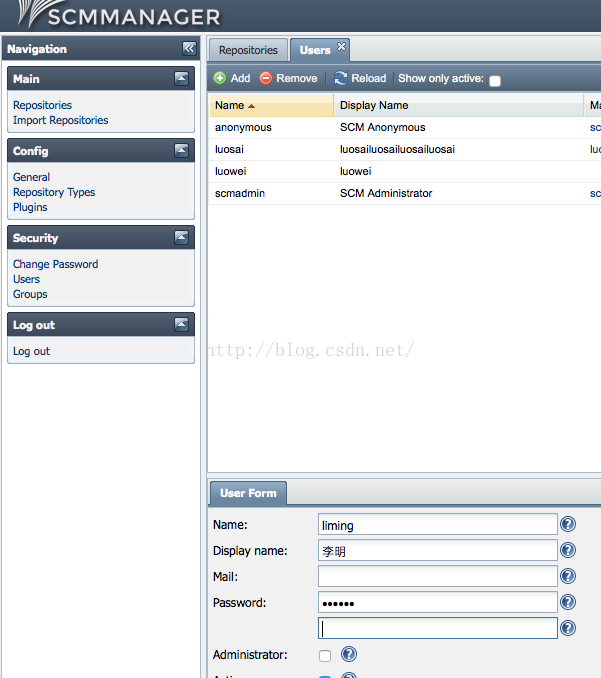Click the Reload label in the toolbar
Viewport: 601px width, 678px height.
[369, 78]
